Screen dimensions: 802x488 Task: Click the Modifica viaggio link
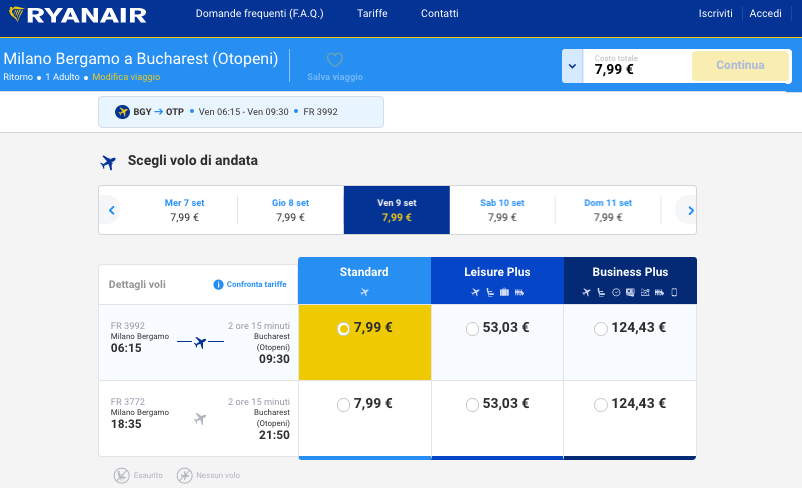coord(126,77)
